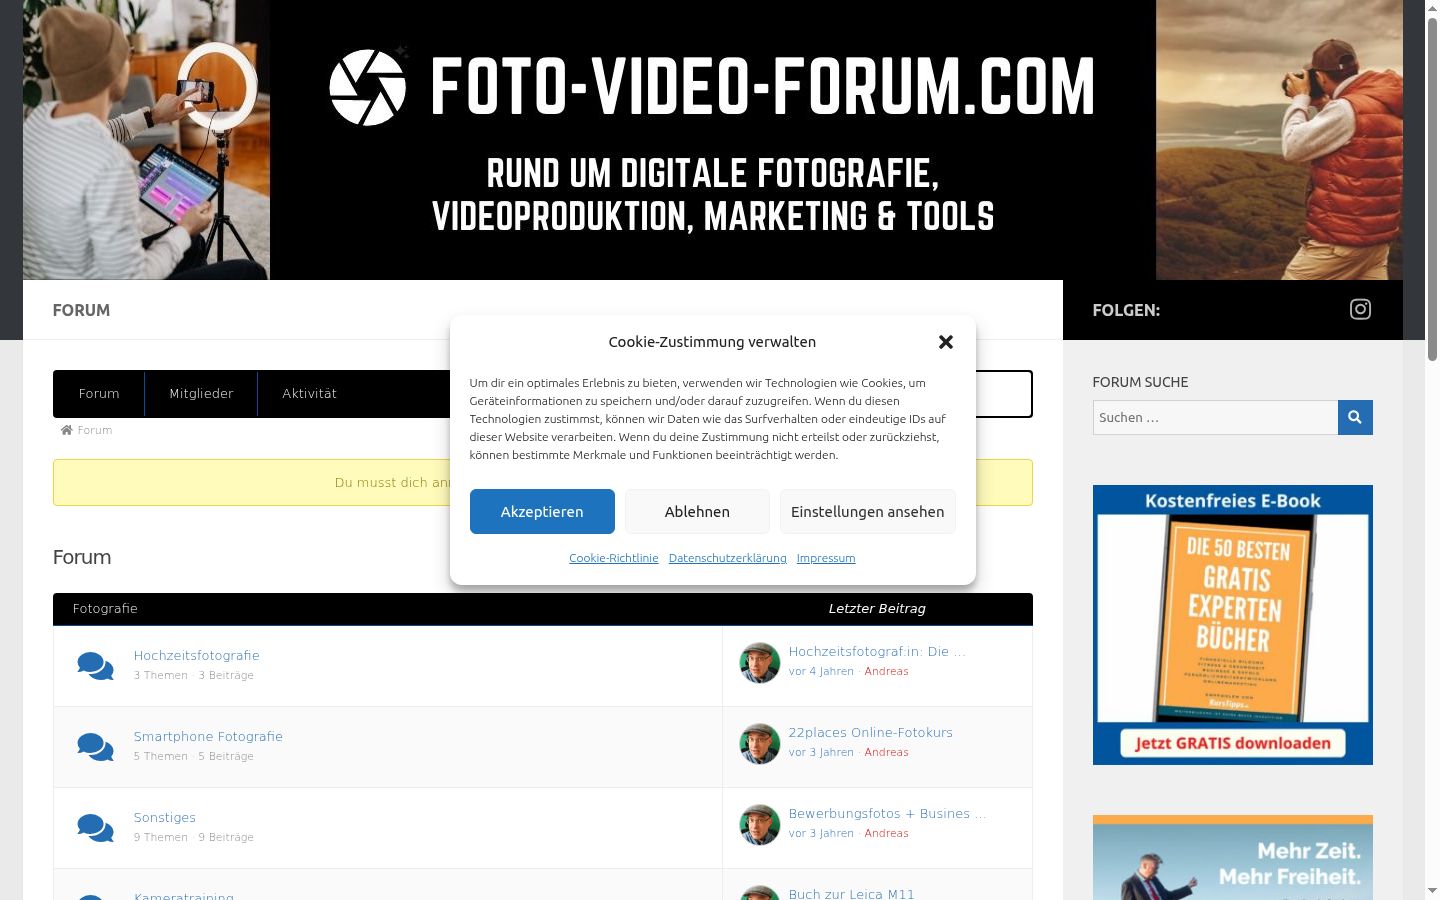Open the Impressum link
The width and height of the screenshot is (1440, 900).
point(826,558)
